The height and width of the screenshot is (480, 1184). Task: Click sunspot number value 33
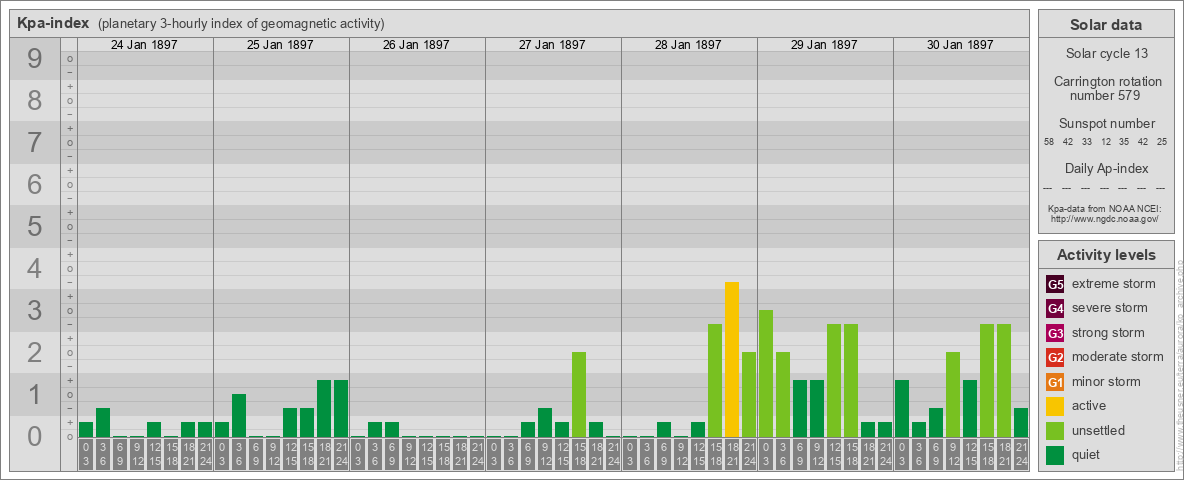point(1087,141)
